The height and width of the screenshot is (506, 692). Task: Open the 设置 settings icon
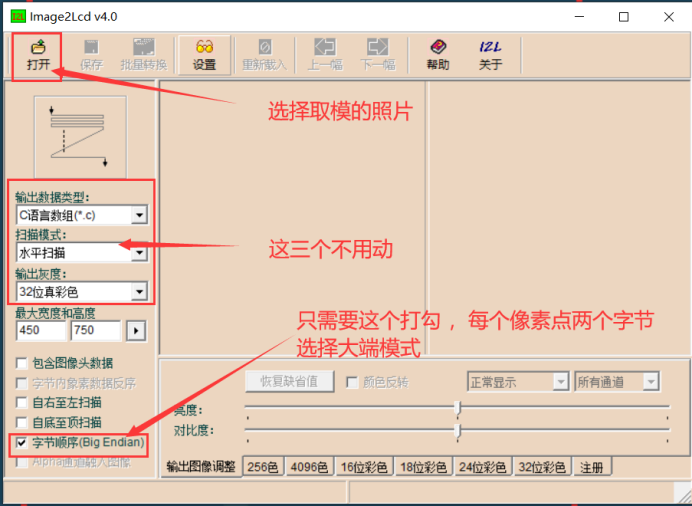(204, 55)
